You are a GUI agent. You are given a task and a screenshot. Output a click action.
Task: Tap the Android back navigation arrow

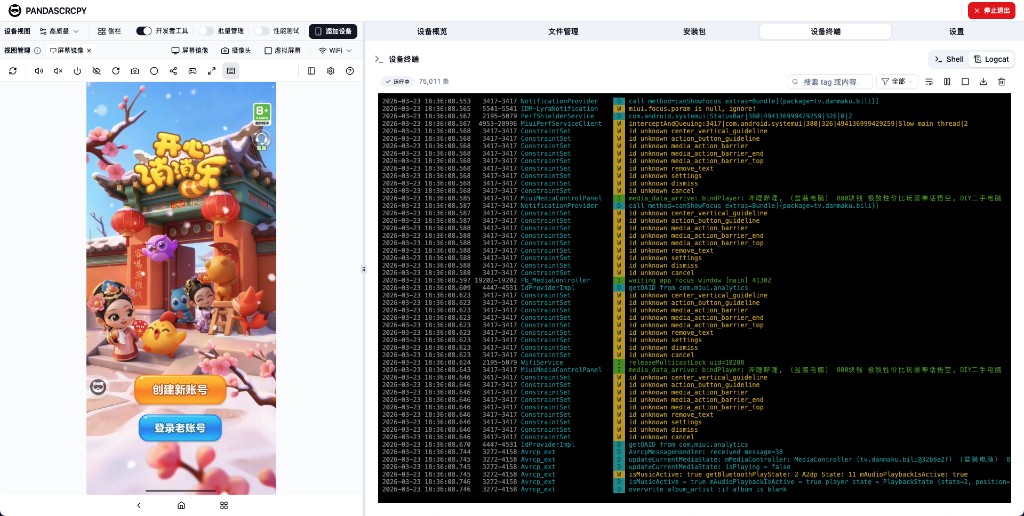click(138, 505)
